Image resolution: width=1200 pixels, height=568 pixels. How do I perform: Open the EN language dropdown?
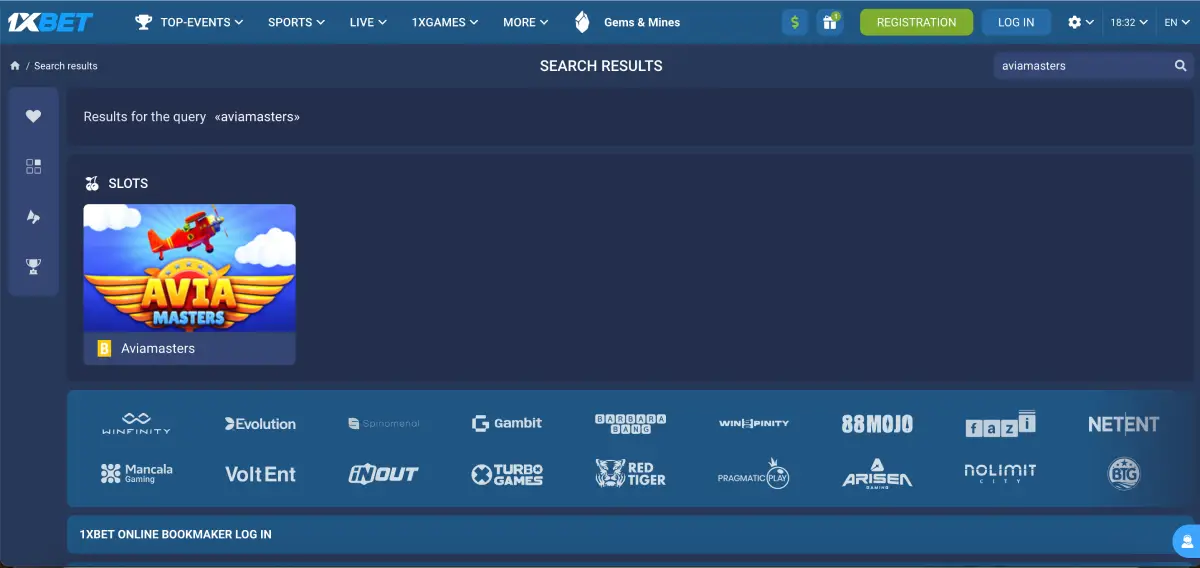1176,22
